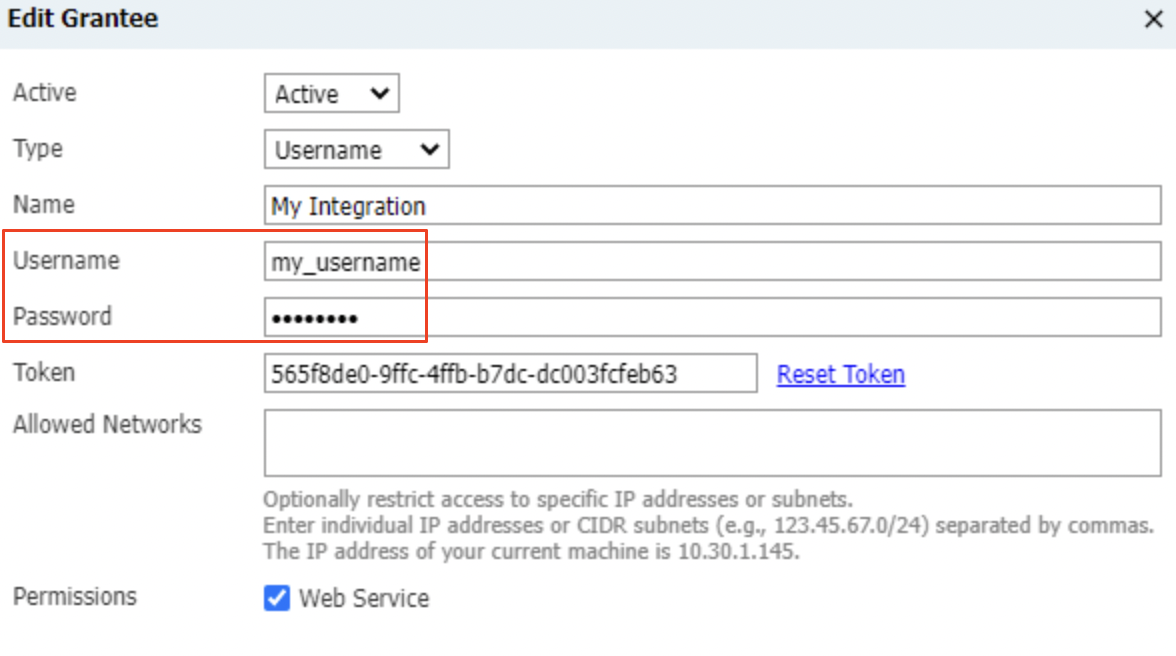Click the Name field containing My Integration
The image size is (1176, 656).
711,206
